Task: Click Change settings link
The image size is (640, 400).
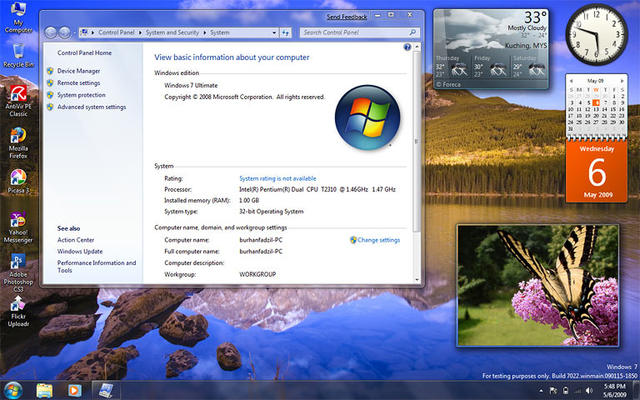Action: [378, 240]
